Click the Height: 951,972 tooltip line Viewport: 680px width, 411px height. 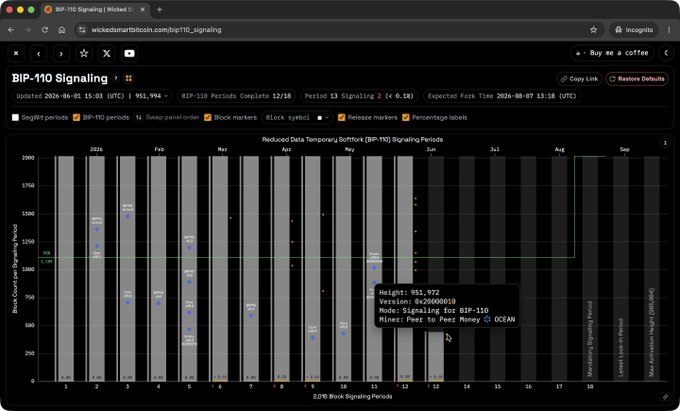[409, 293]
